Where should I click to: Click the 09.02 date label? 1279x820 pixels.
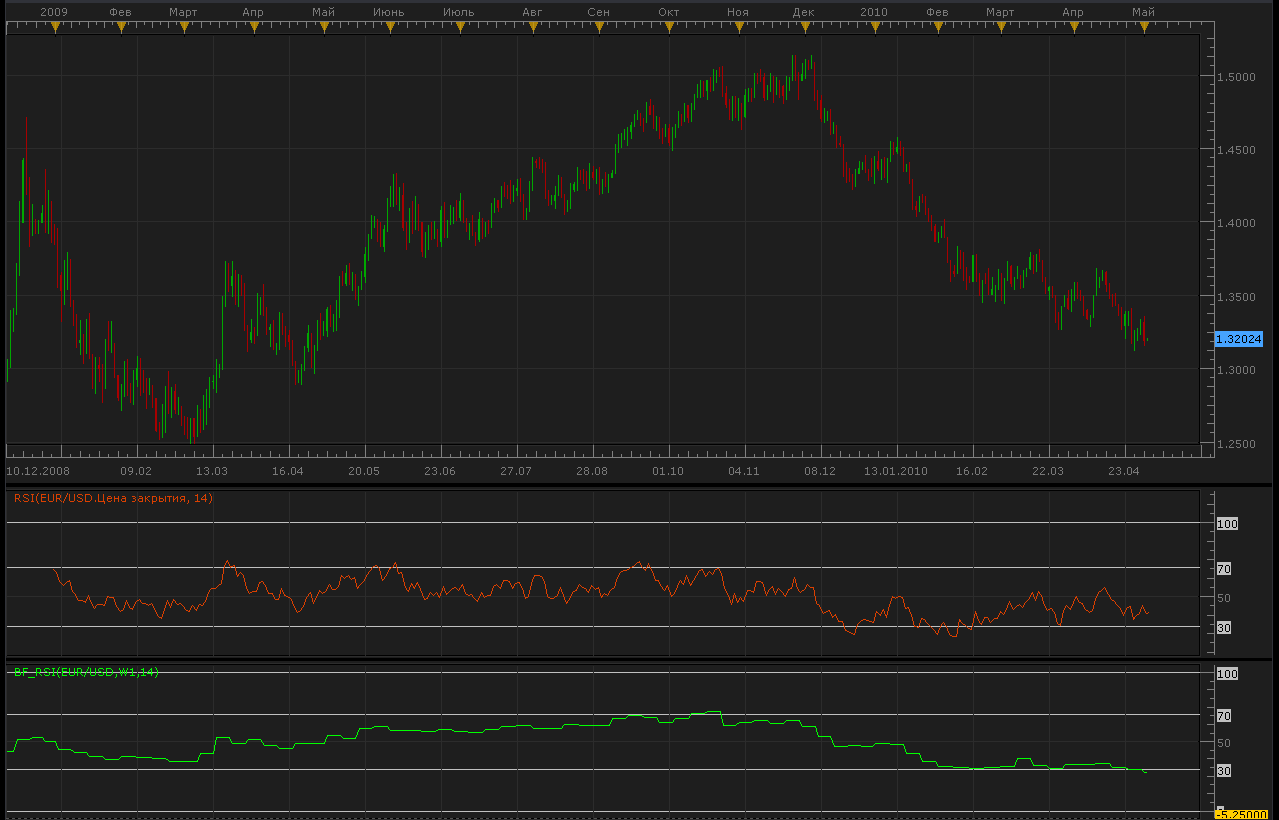136,470
